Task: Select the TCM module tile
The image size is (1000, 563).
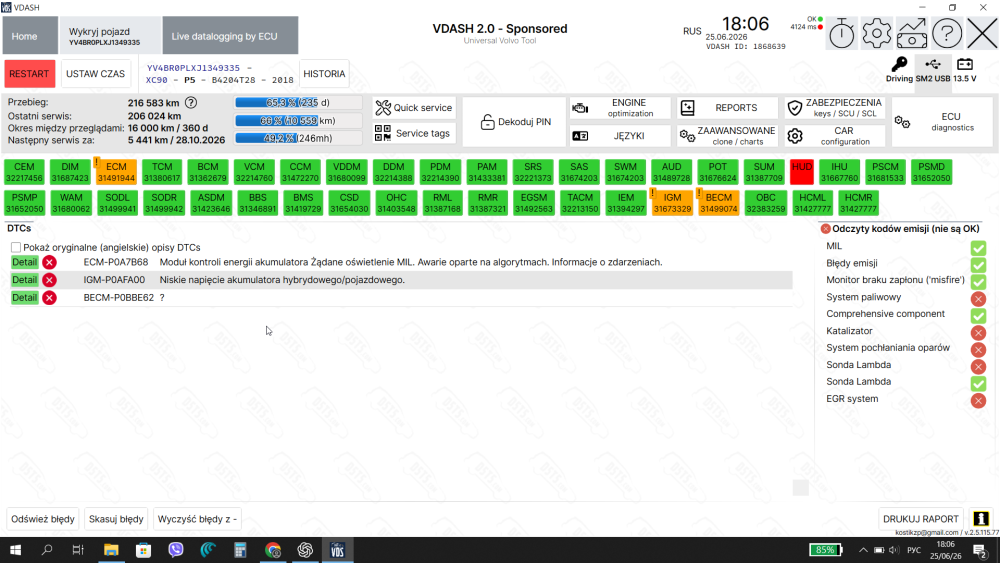Action: click(162, 172)
